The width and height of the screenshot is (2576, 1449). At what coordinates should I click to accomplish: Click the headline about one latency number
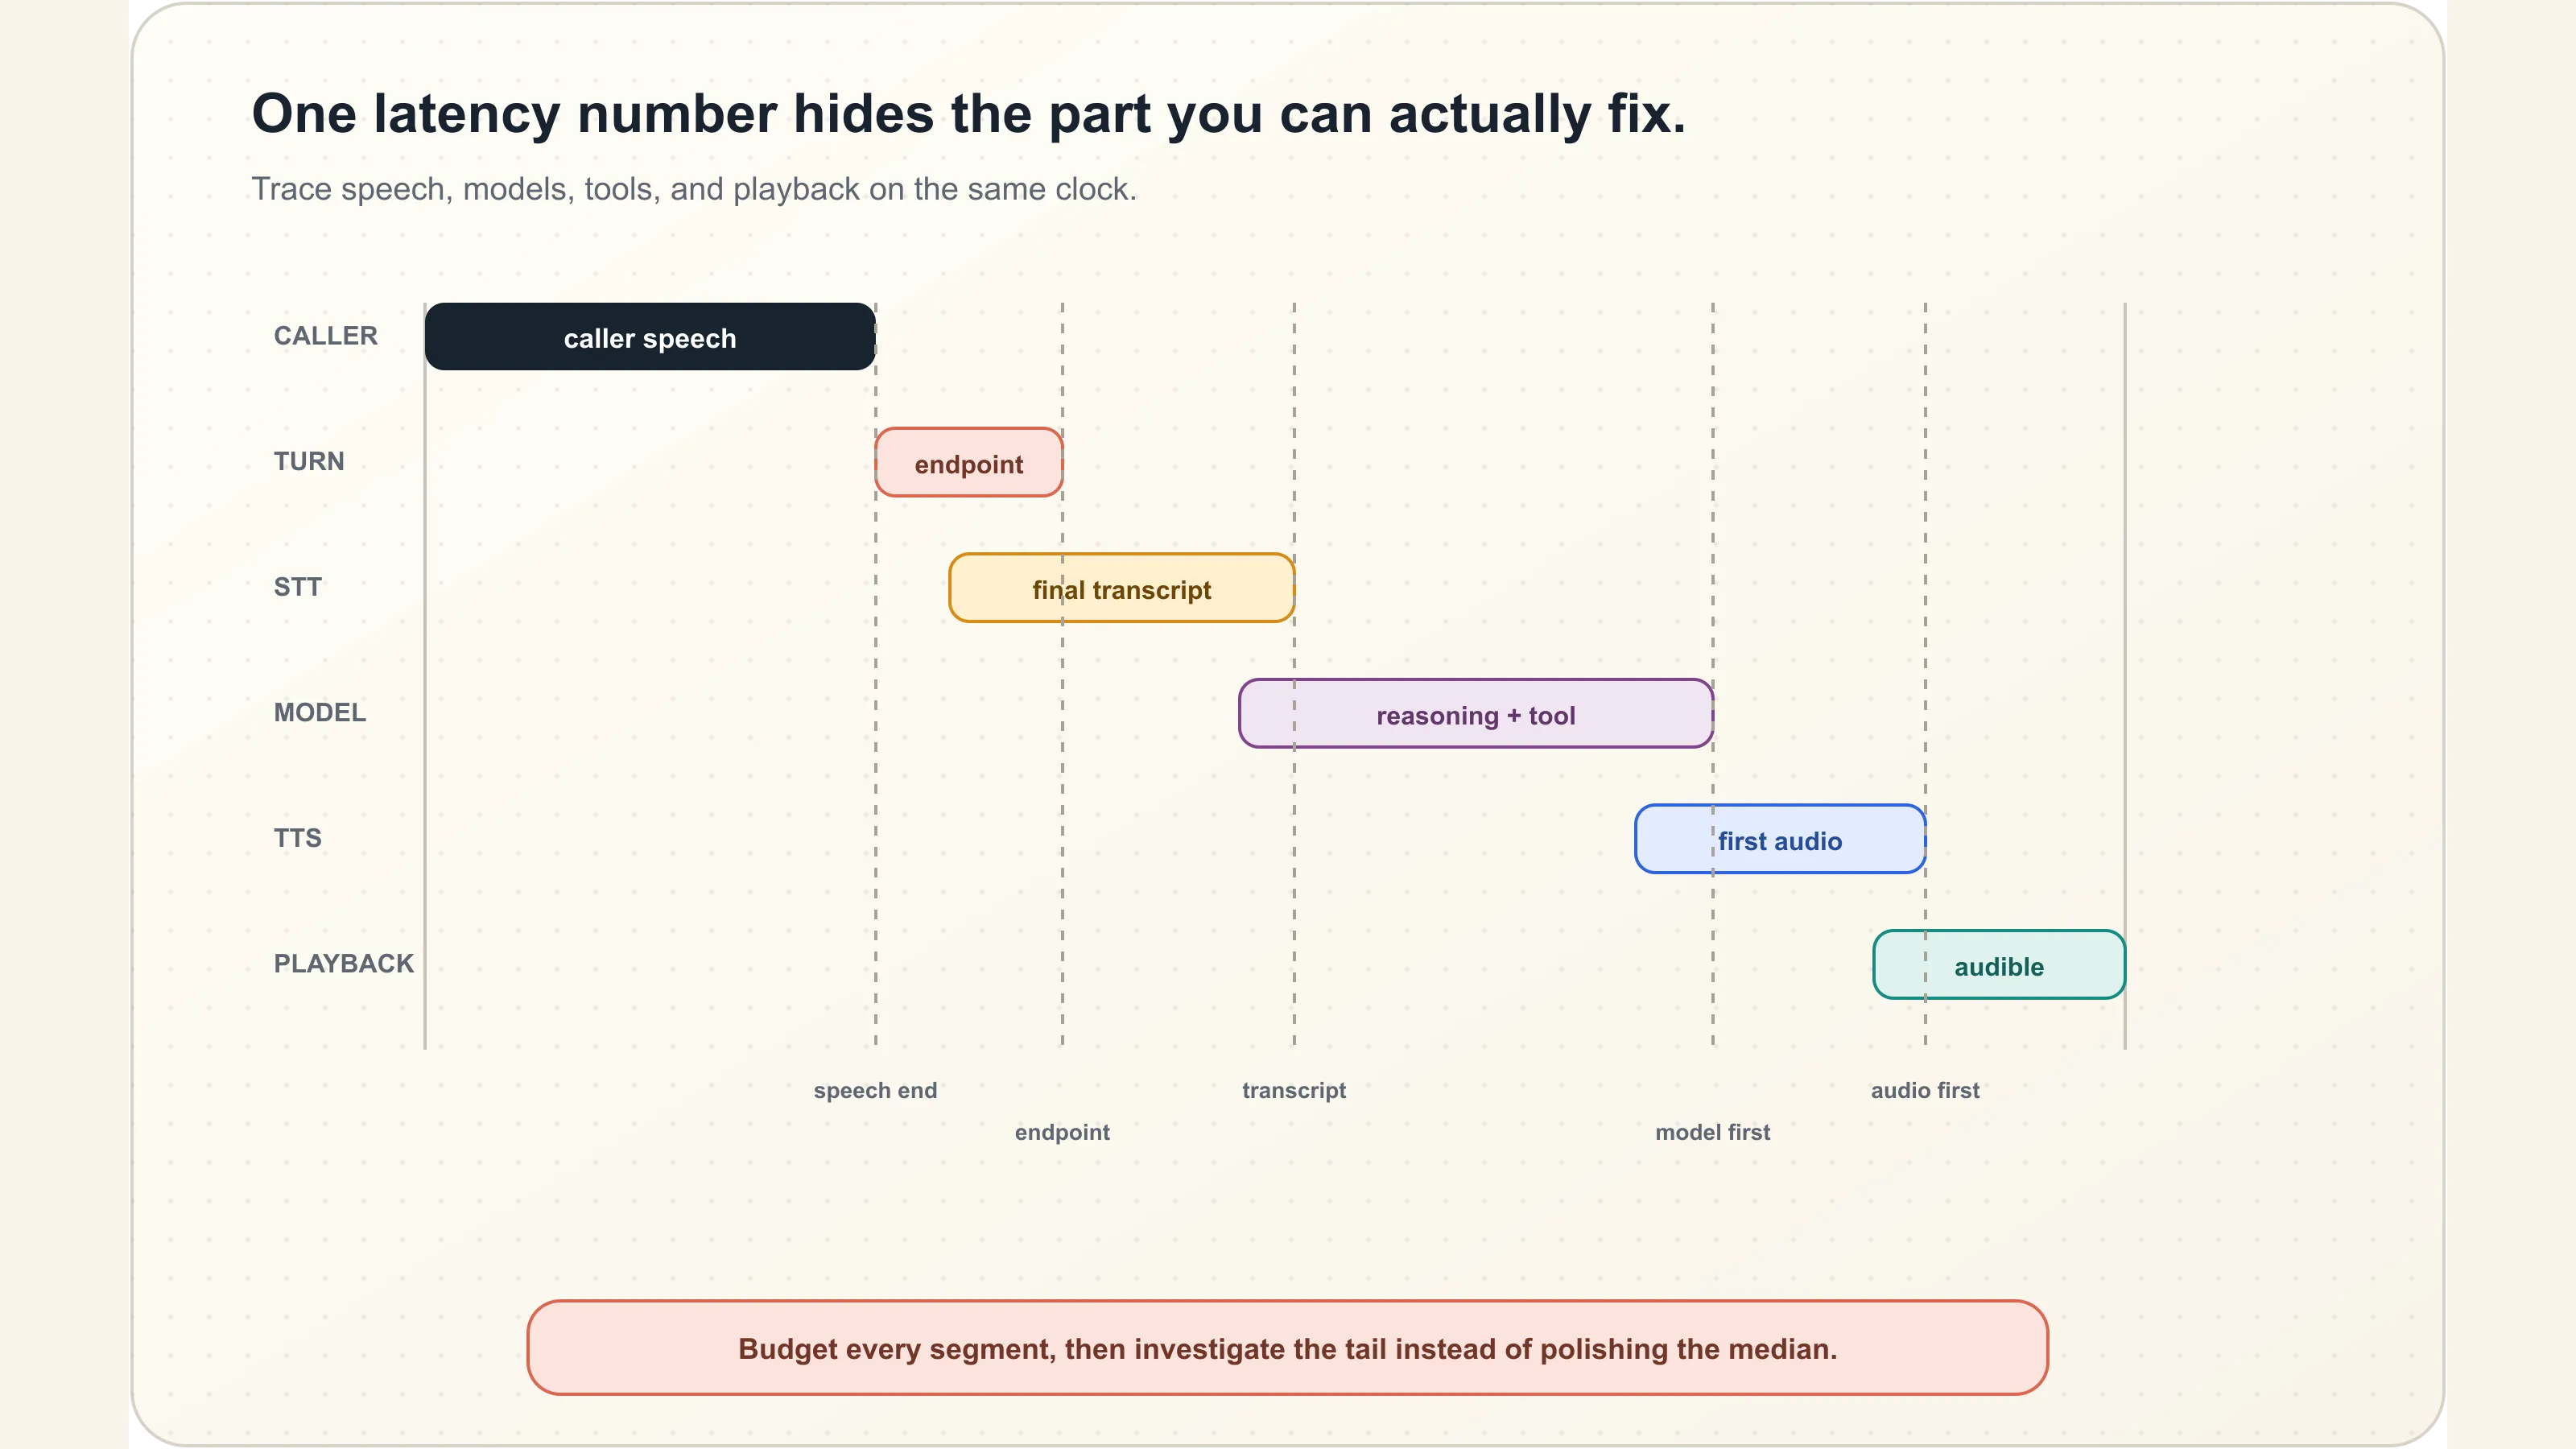(x=968, y=113)
